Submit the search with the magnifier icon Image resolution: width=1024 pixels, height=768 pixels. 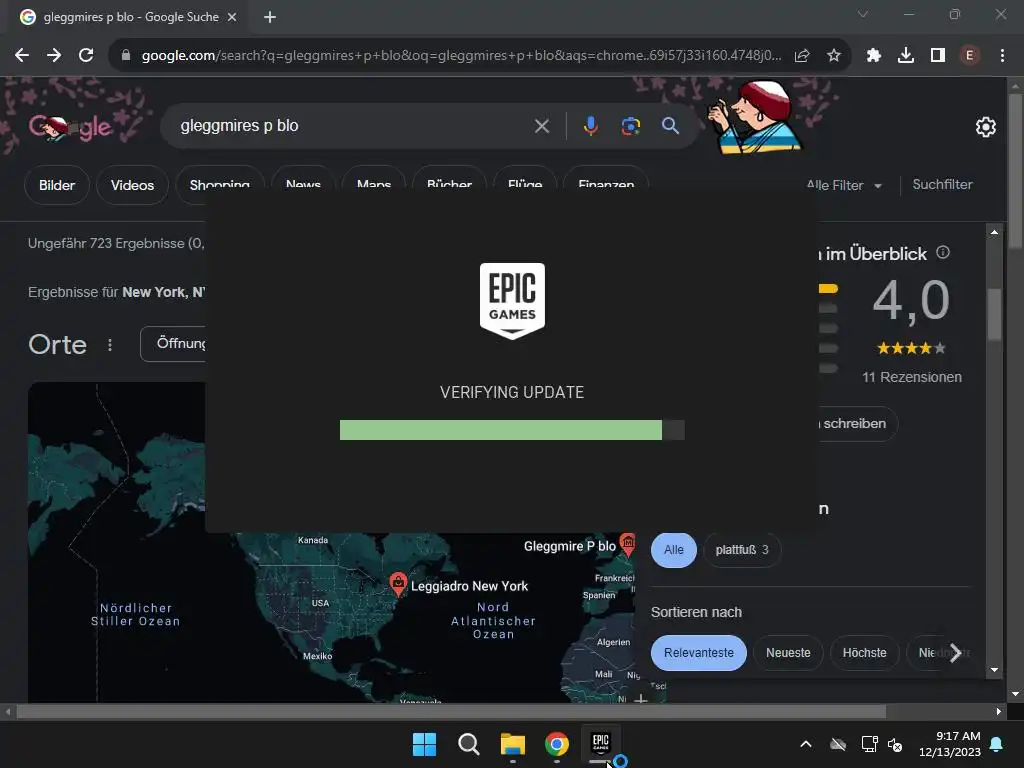[x=670, y=126]
